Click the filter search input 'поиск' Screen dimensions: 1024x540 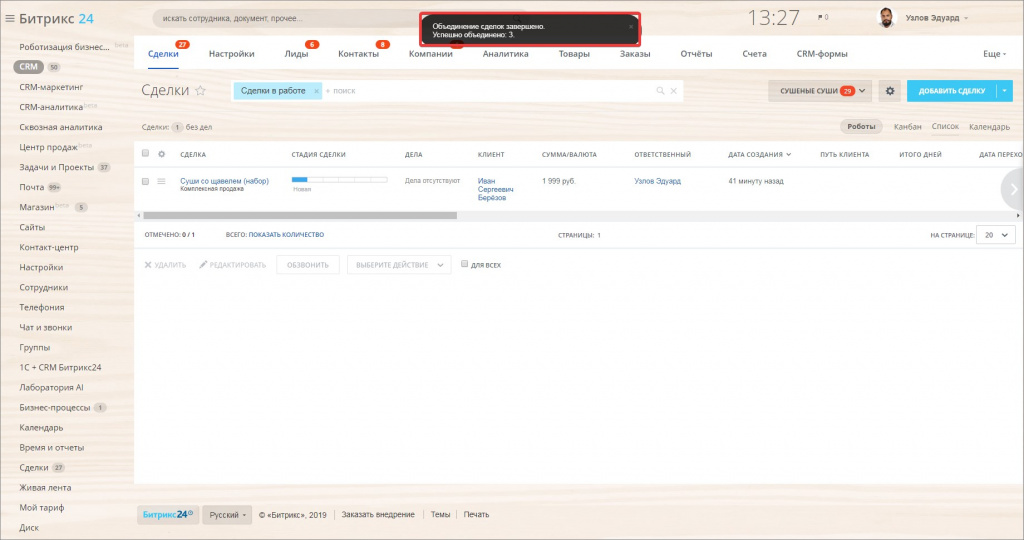pyautogui.click(x=490, y=91)
